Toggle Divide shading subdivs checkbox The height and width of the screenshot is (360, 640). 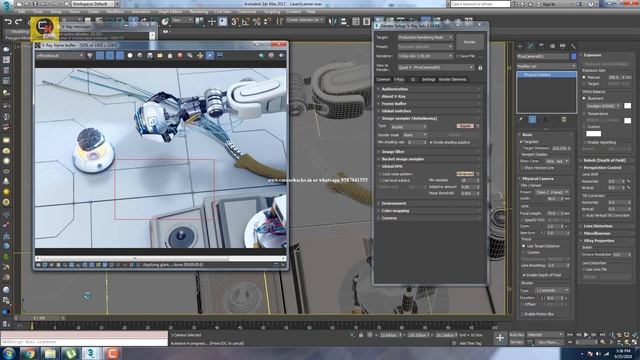(431, 142)
